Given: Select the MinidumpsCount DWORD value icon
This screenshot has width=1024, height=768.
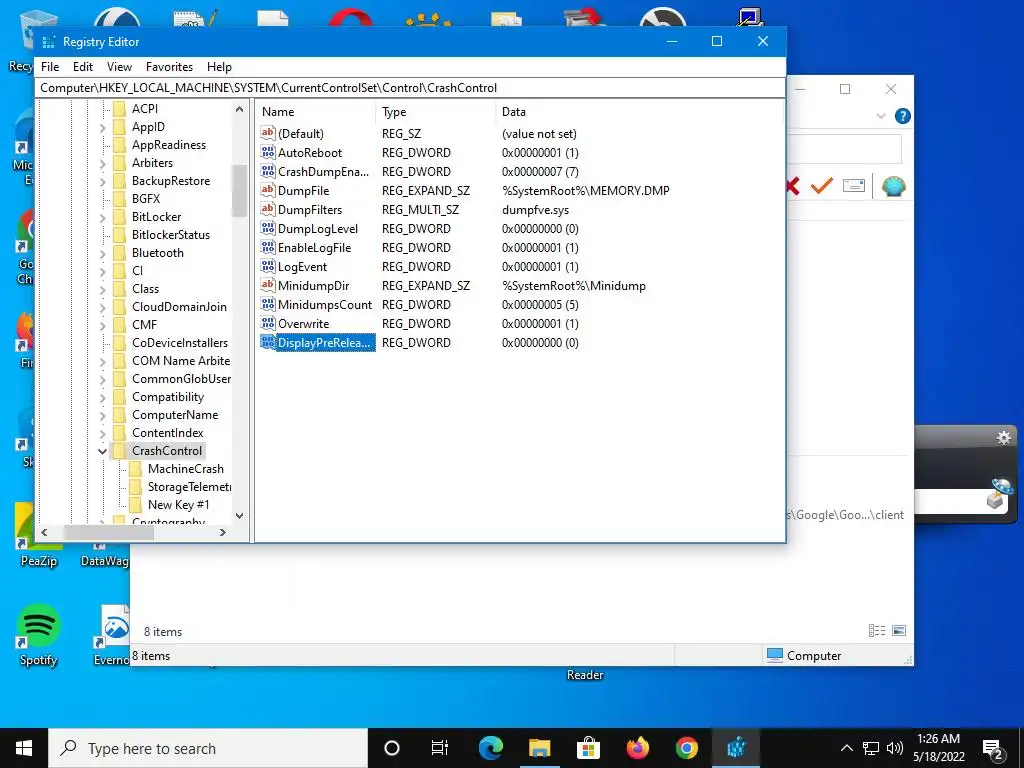Looking at the screenshot, I should point(268,304).
